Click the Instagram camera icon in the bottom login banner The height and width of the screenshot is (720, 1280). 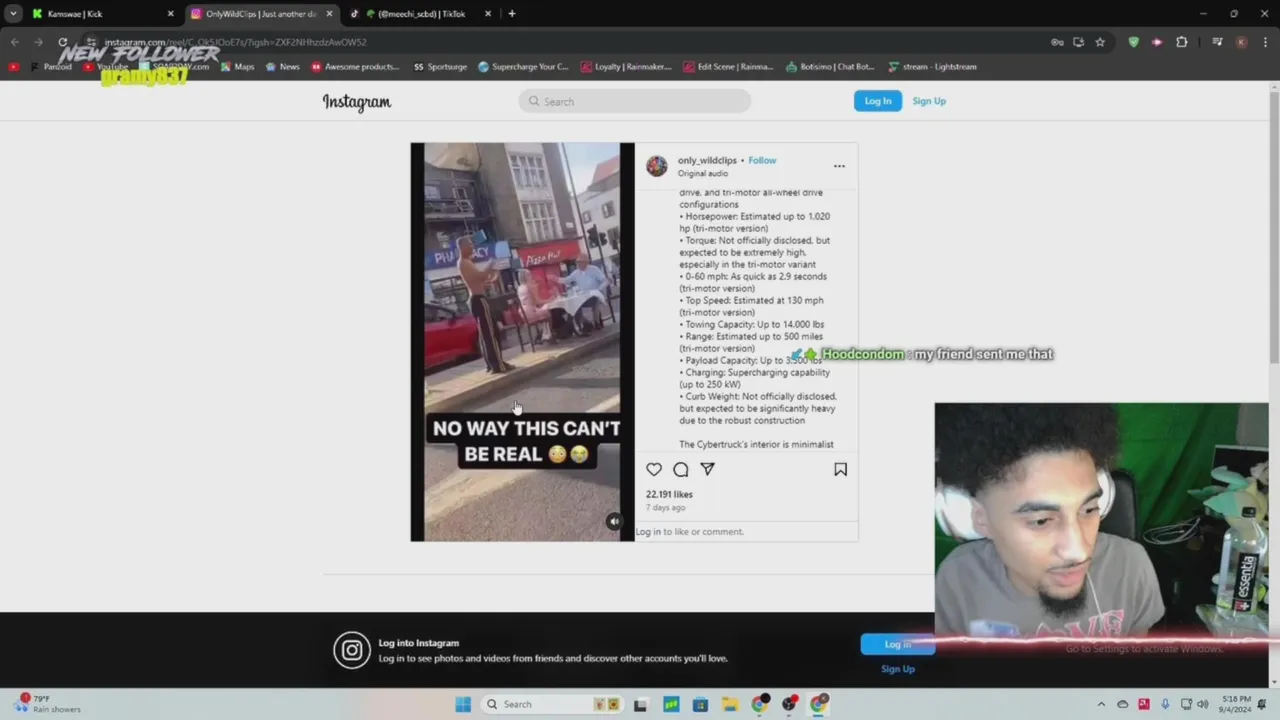pyautogui.click(x=352, y=650)
